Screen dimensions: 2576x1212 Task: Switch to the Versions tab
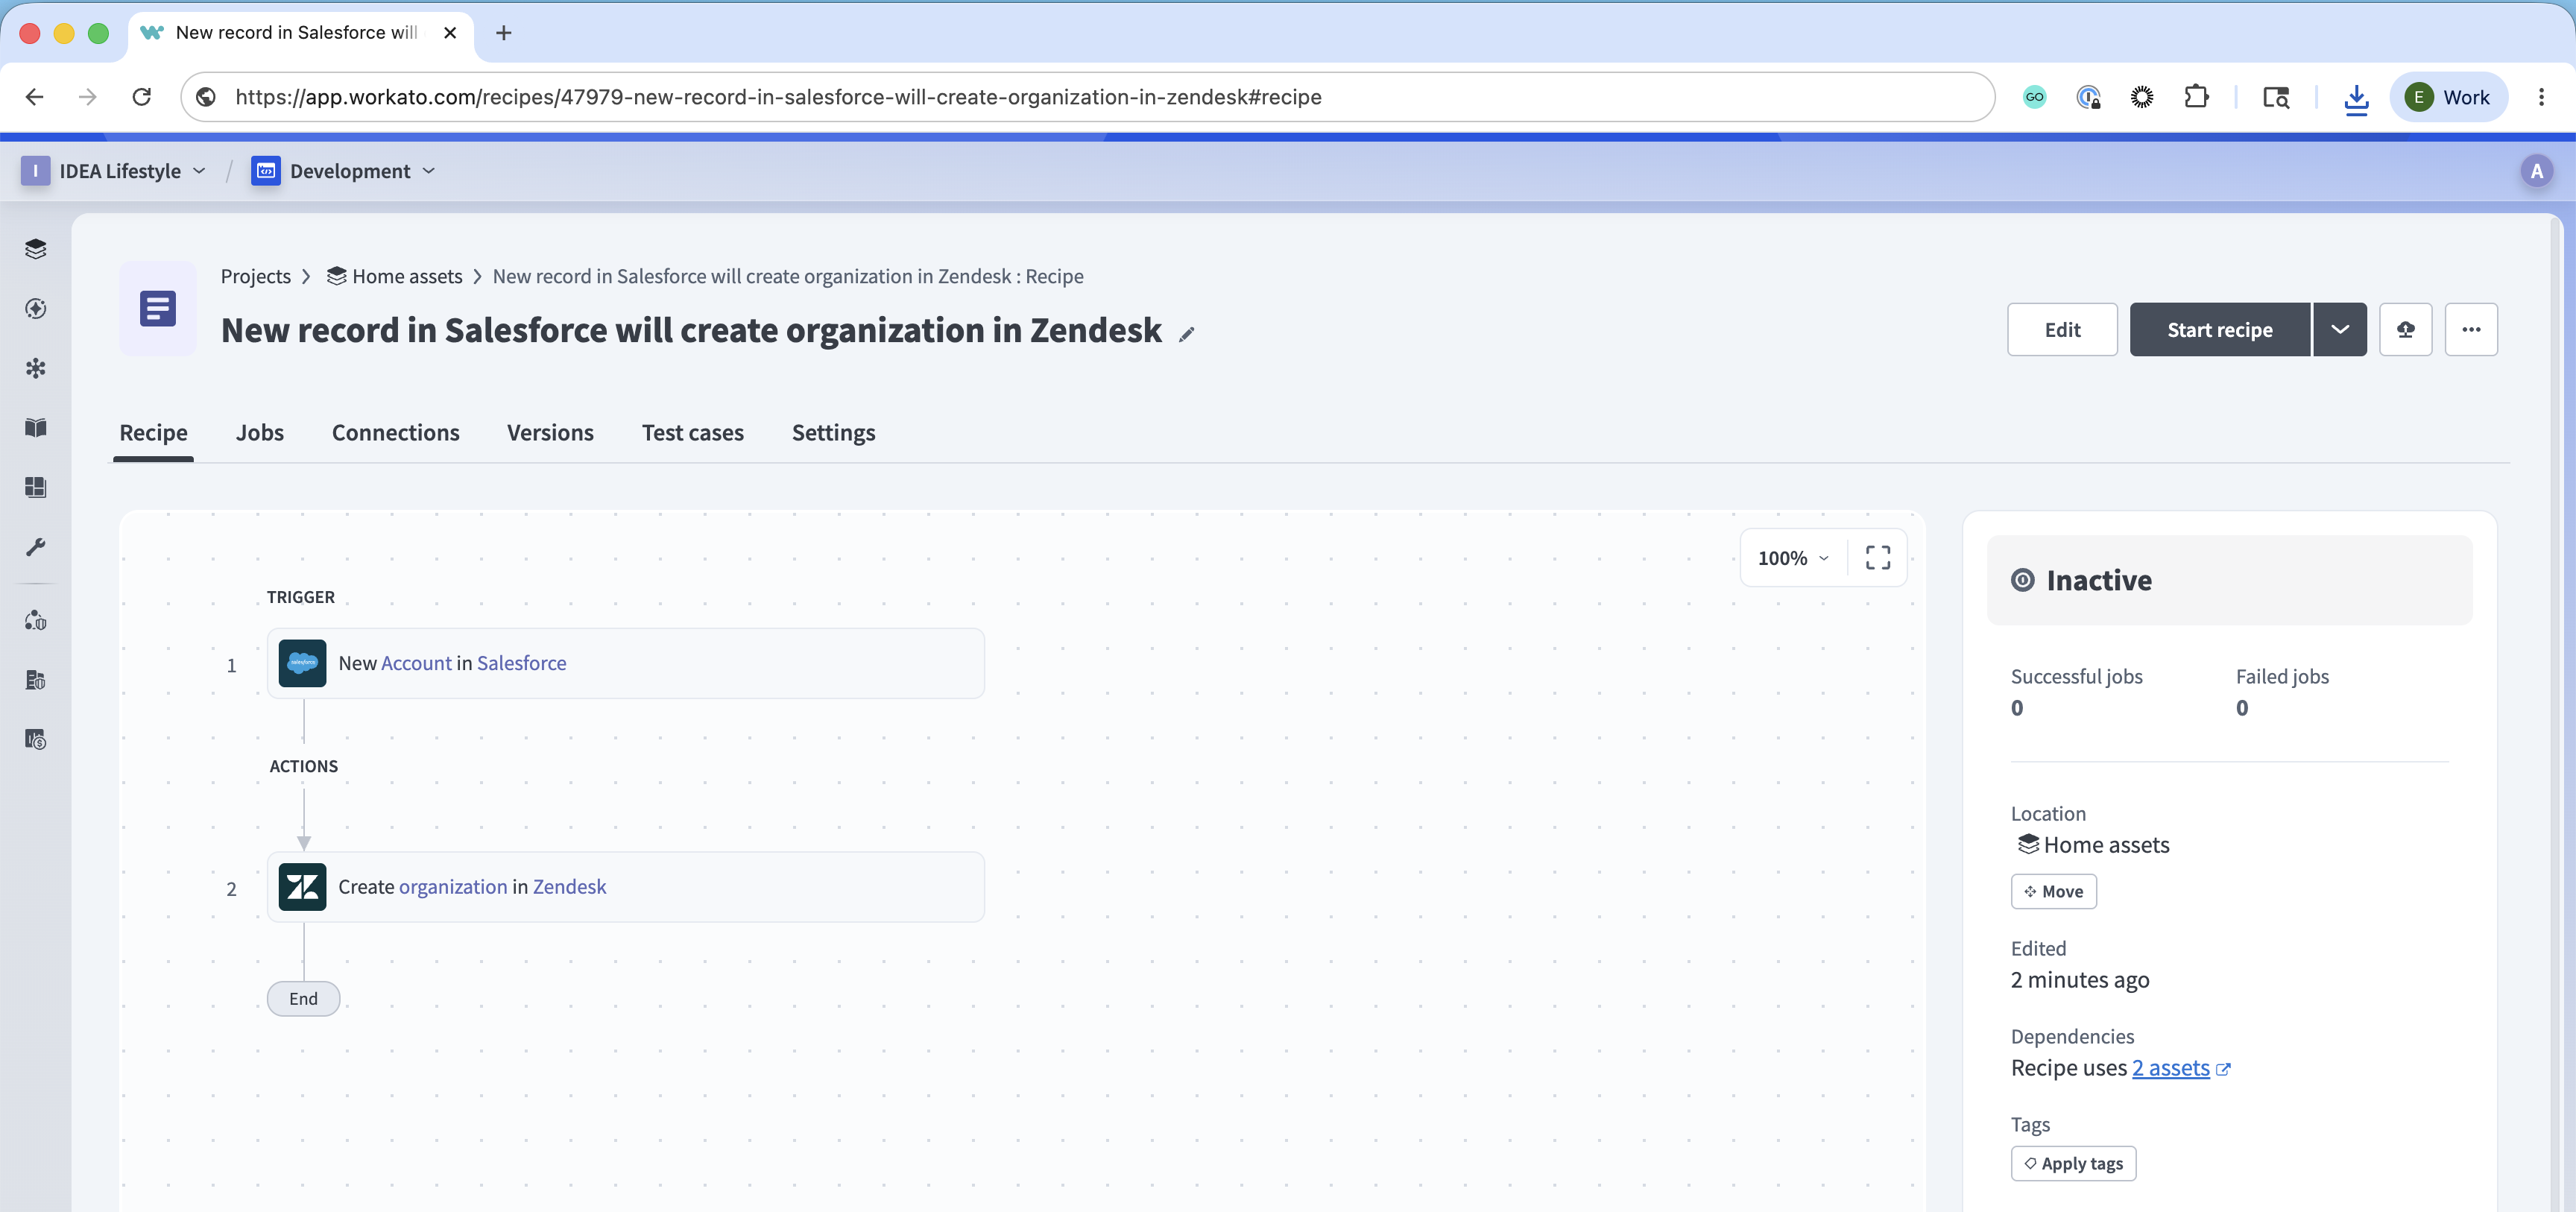point(550,433)
